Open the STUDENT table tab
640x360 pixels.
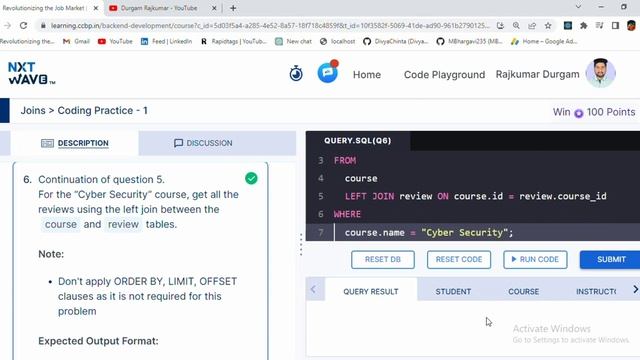(x=453, y=291)
